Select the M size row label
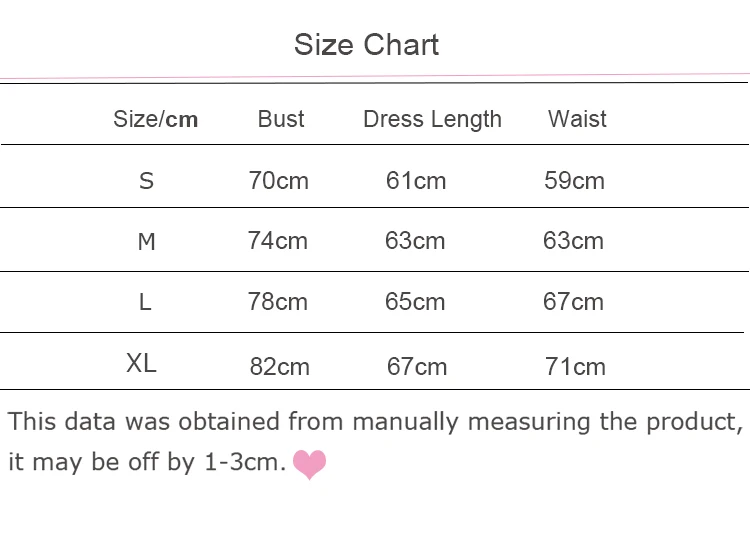Image resolution: width=750 pixels, height=546 pixels. (x=147, y=242)
